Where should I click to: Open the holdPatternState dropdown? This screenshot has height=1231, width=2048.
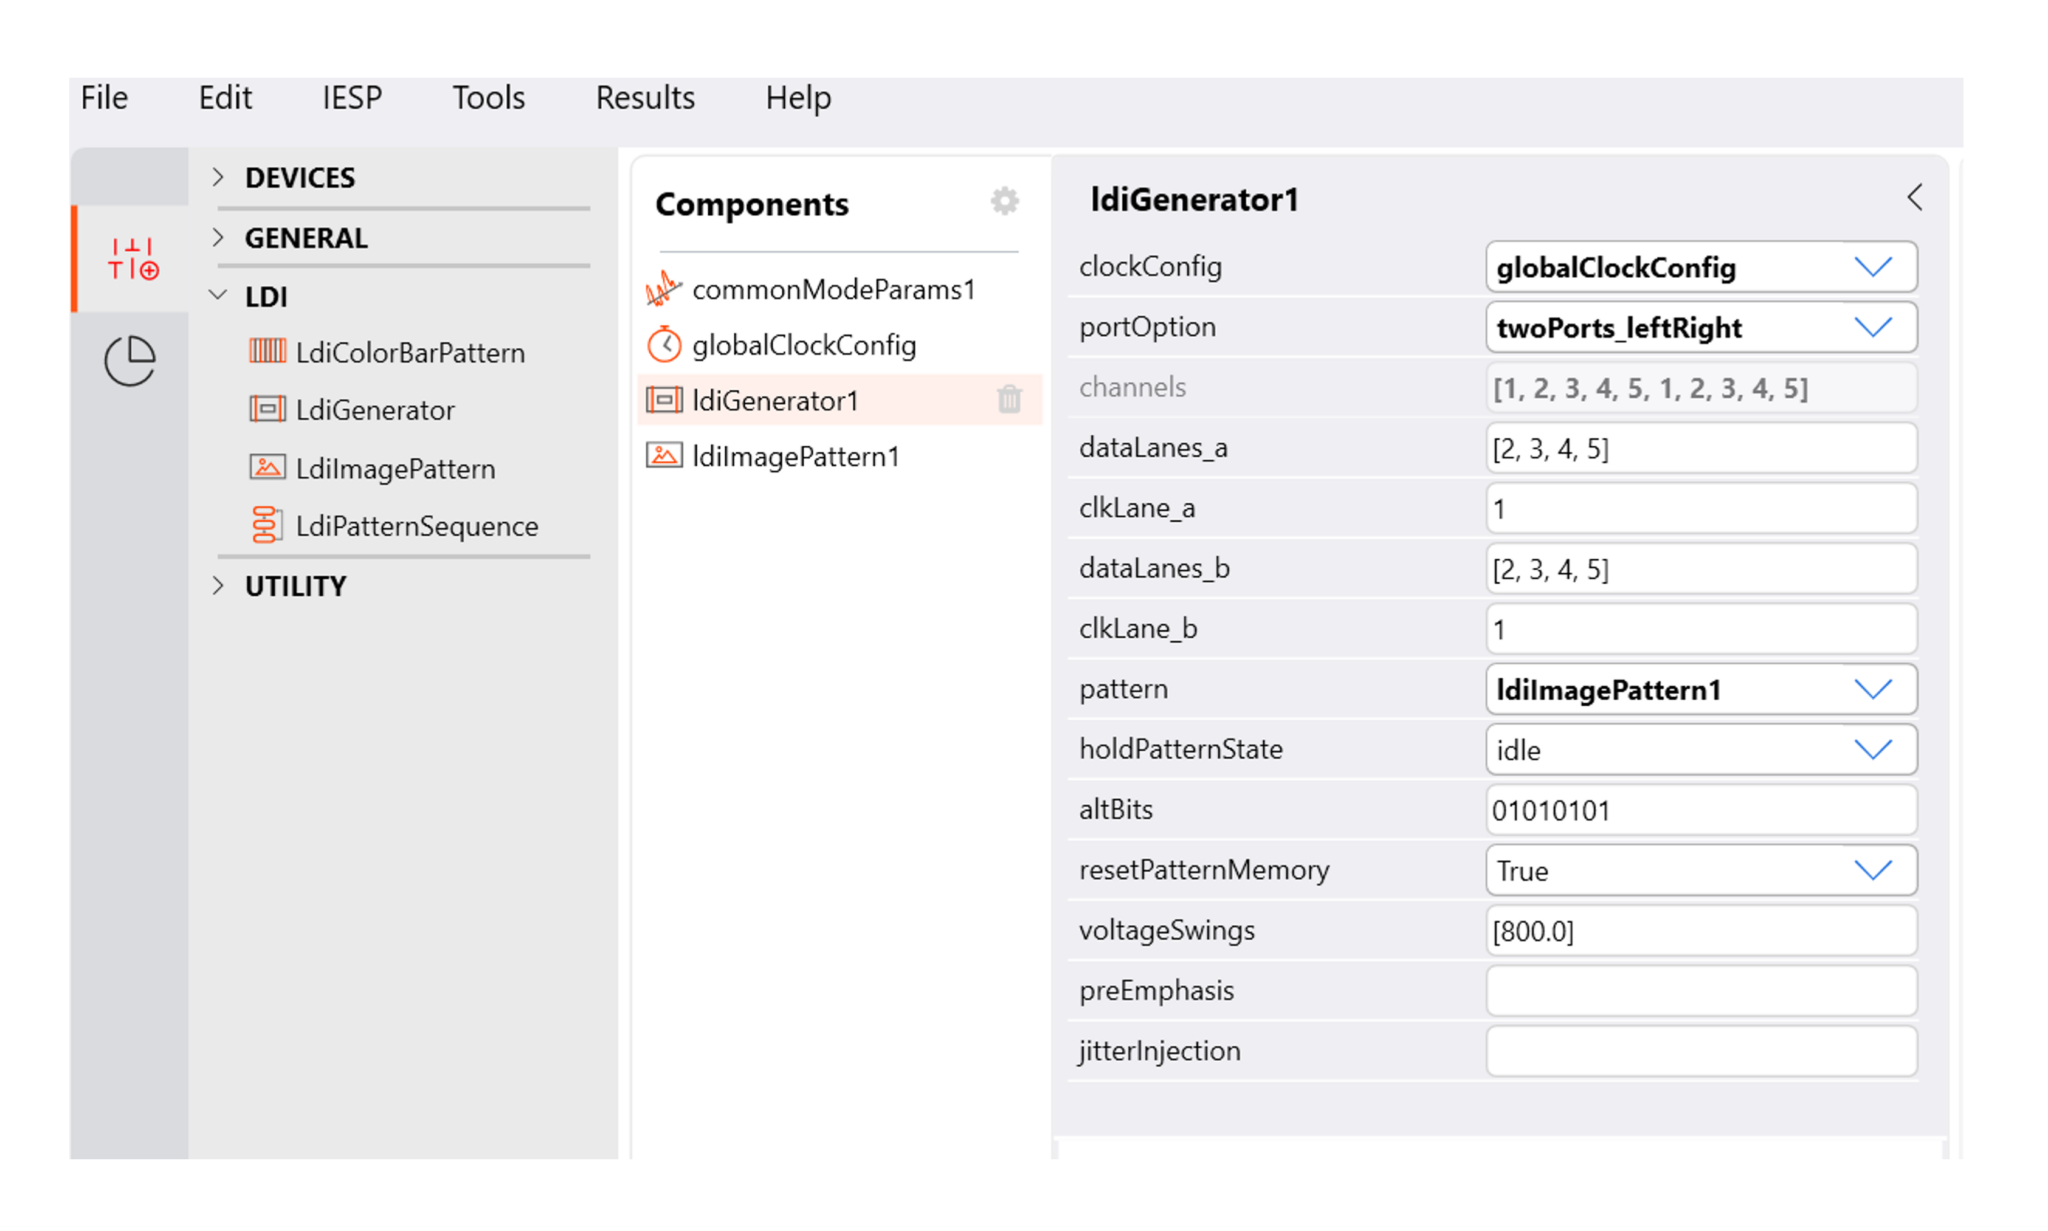click(1872, 750)
